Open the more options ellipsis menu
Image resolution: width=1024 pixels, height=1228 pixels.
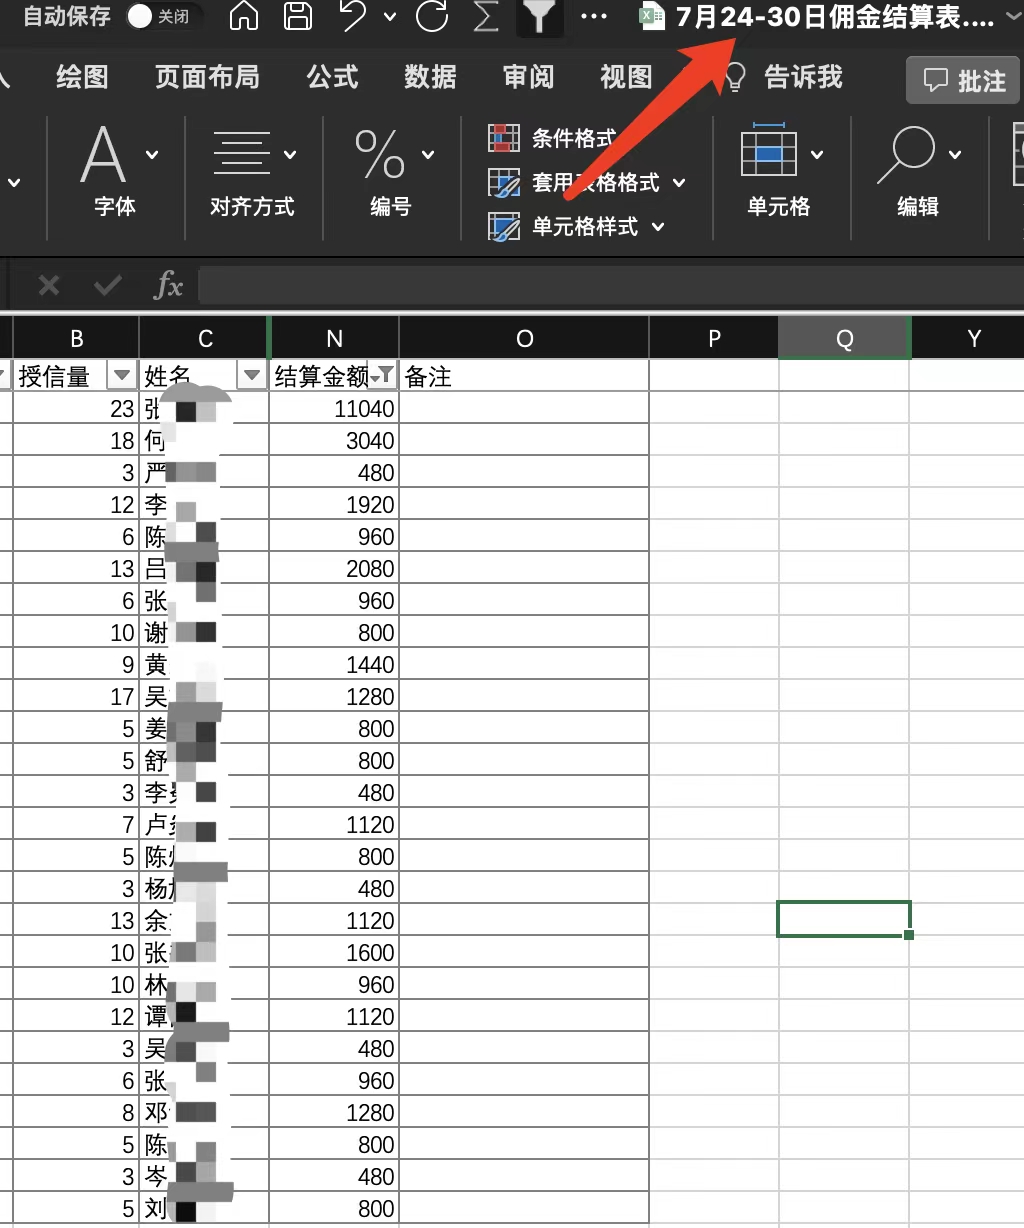594,16
